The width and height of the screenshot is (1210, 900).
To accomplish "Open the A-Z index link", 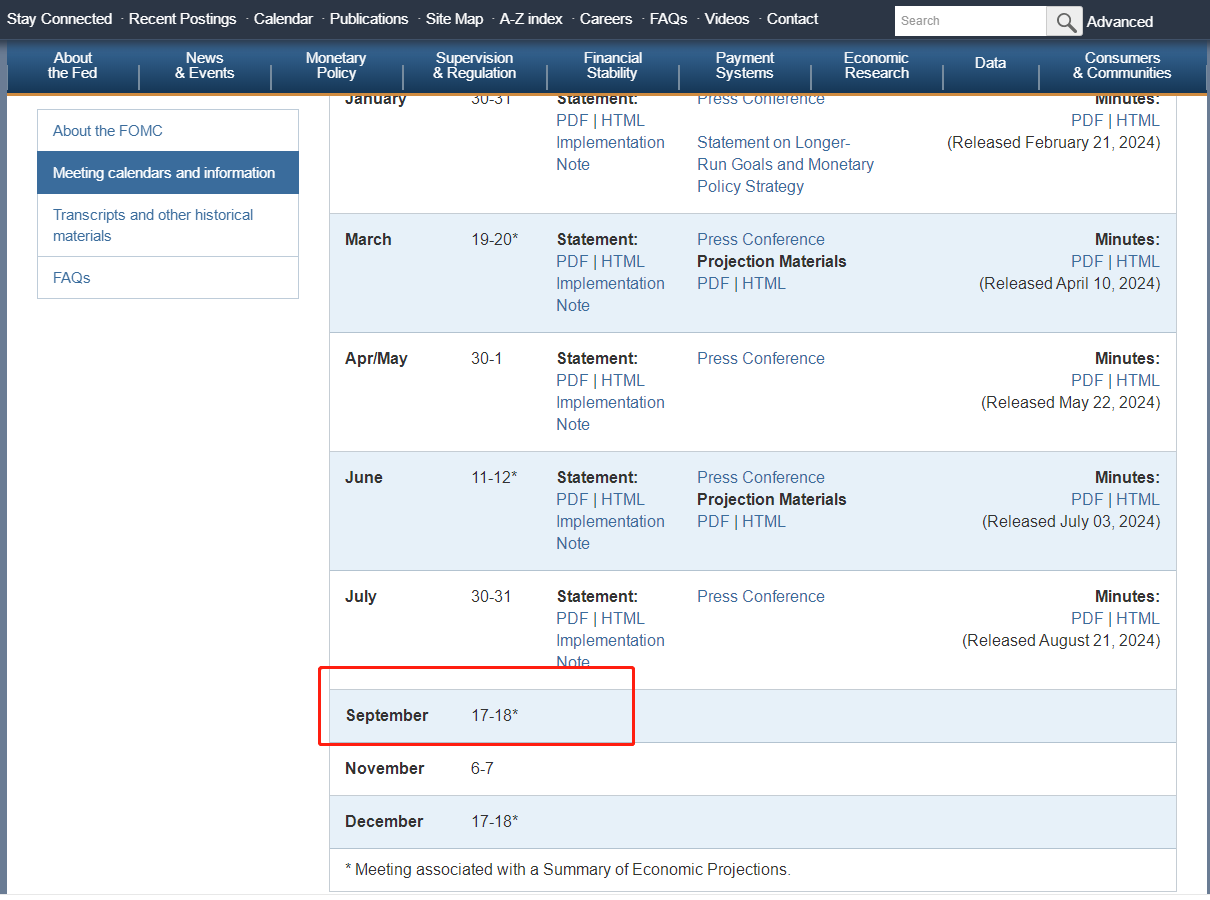I will pyautogui.click(x=531, y=19).
